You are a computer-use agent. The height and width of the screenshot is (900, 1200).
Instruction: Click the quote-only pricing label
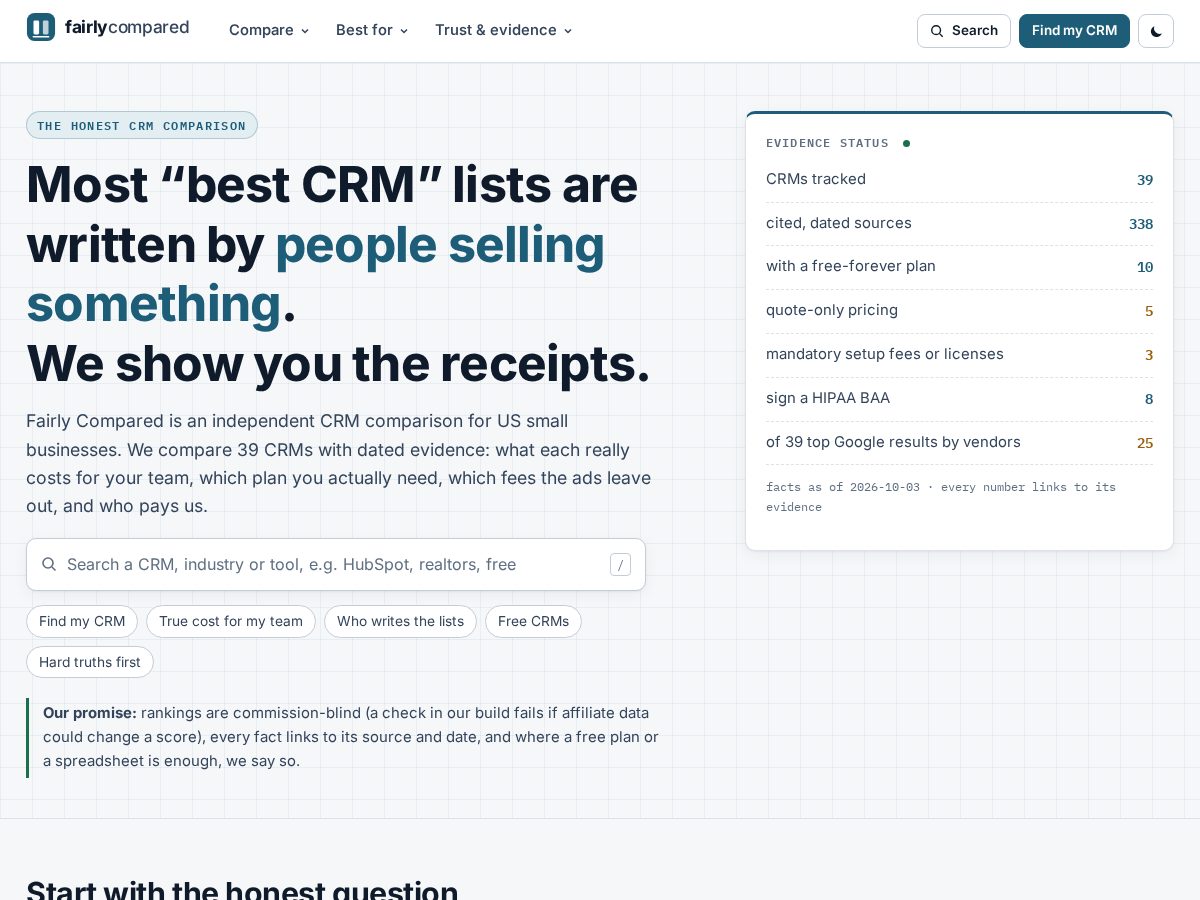tap(832, 310)
